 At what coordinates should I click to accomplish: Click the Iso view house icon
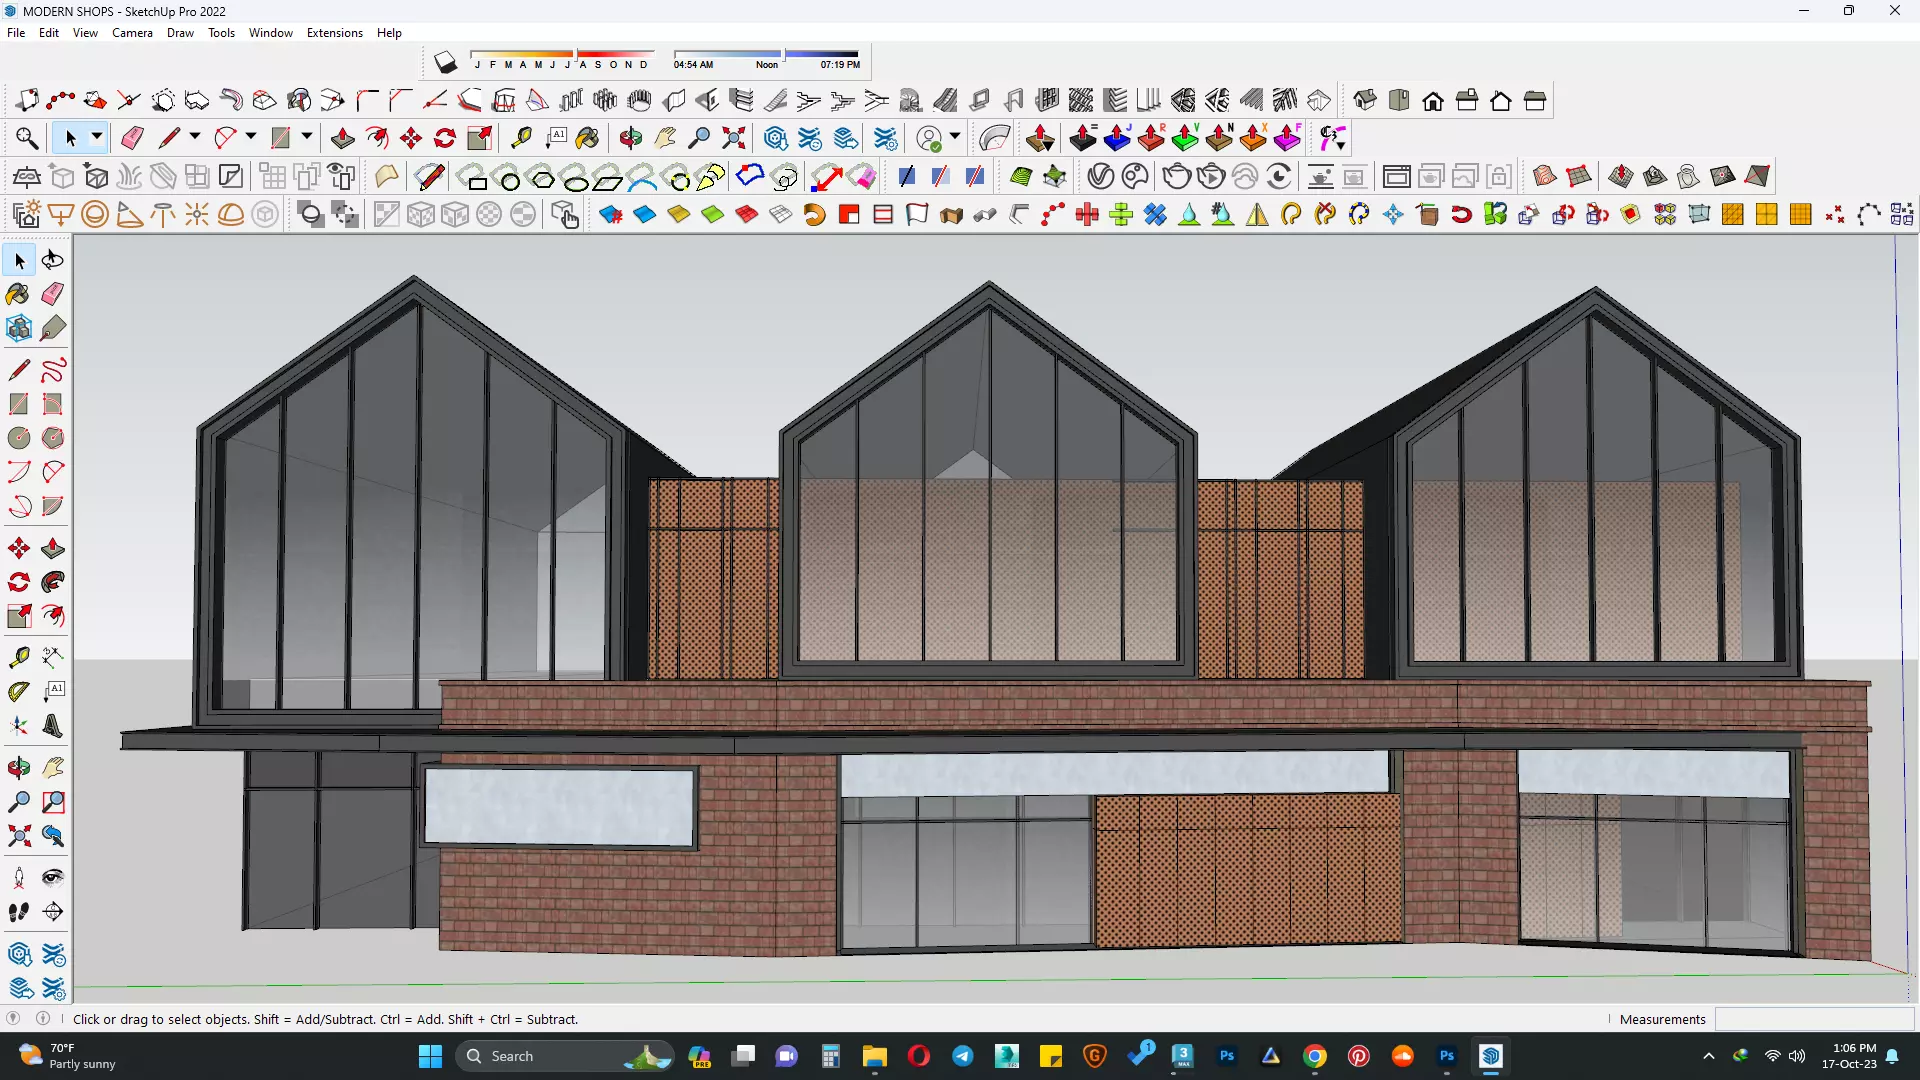[1365, 100]
